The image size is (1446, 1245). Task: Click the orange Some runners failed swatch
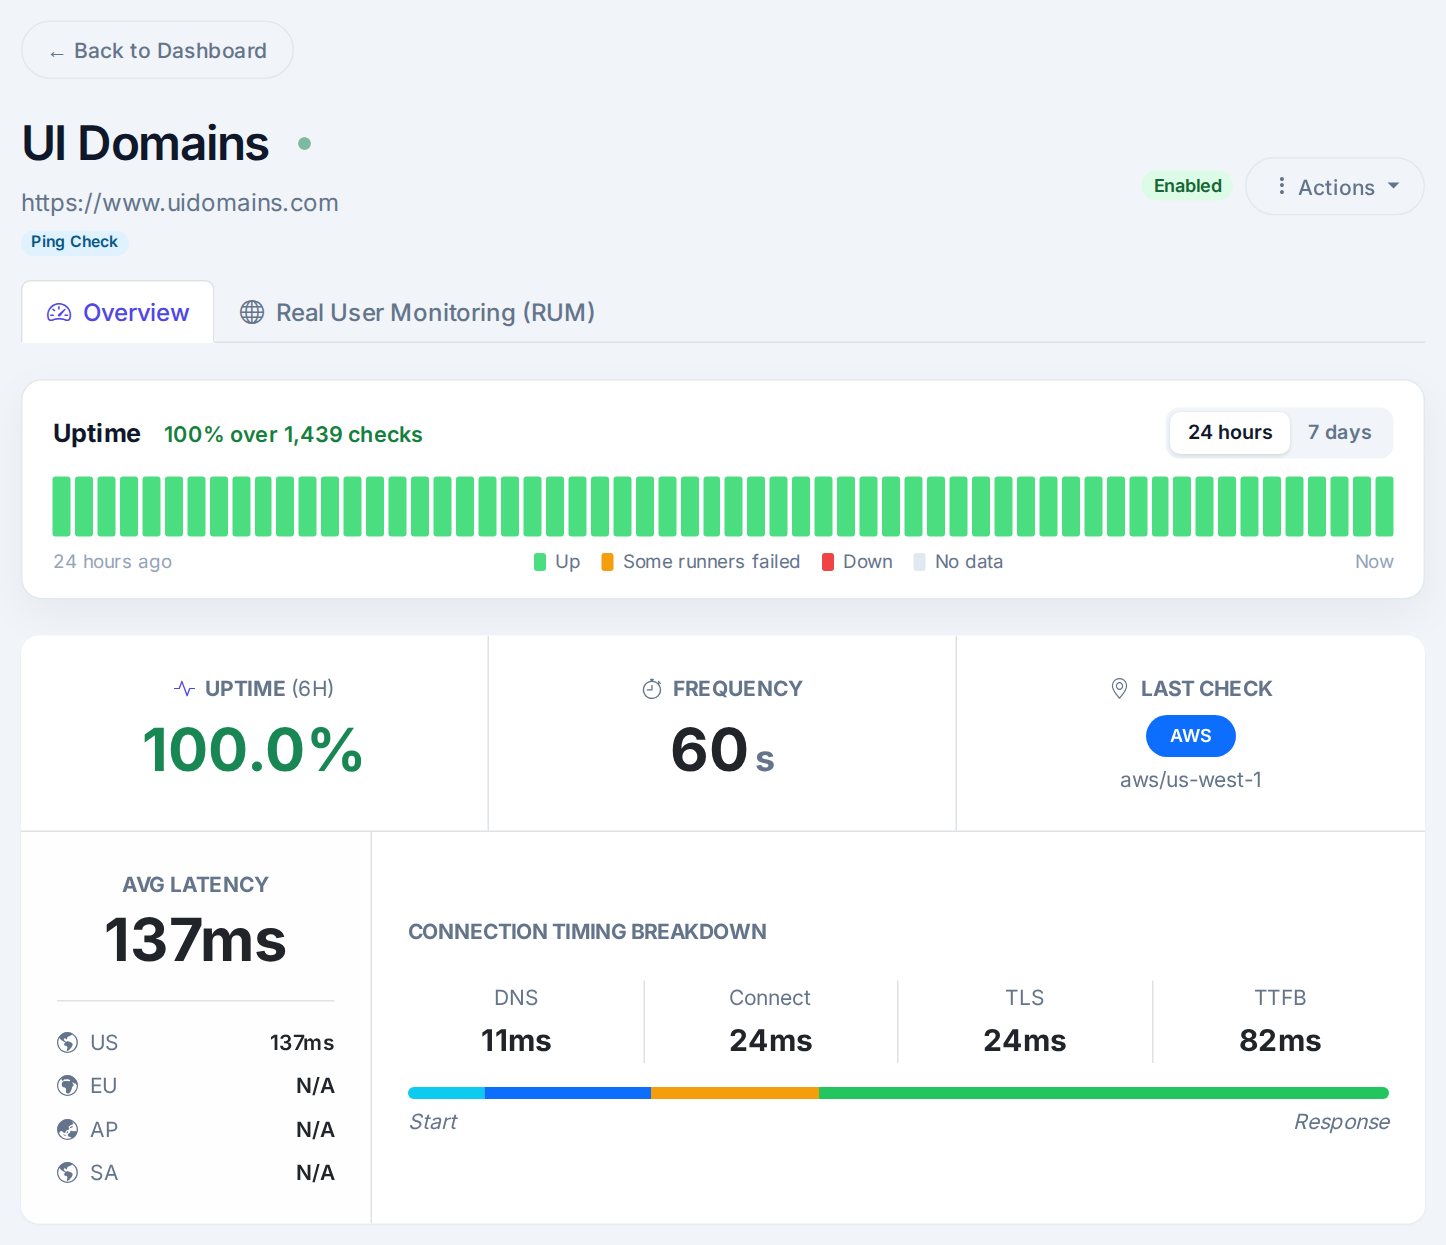607,562
